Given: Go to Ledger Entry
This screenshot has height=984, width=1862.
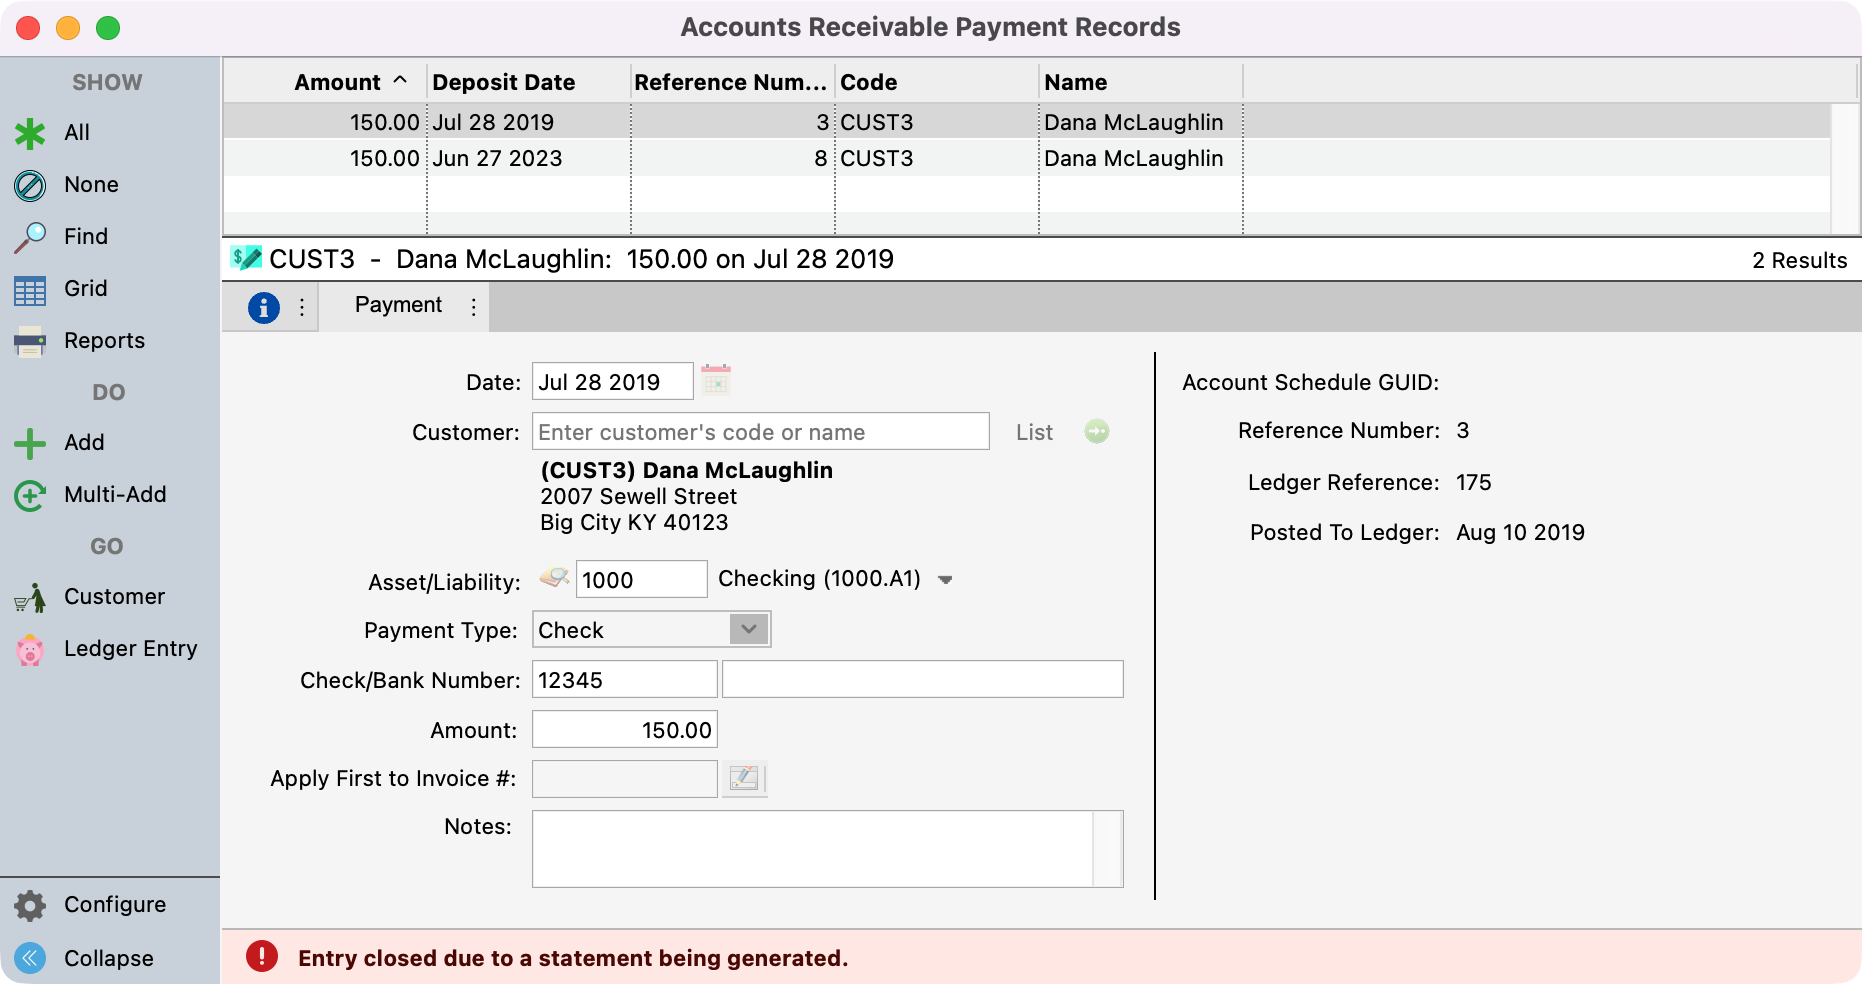Looking at the screenshot, I should 130,649.
